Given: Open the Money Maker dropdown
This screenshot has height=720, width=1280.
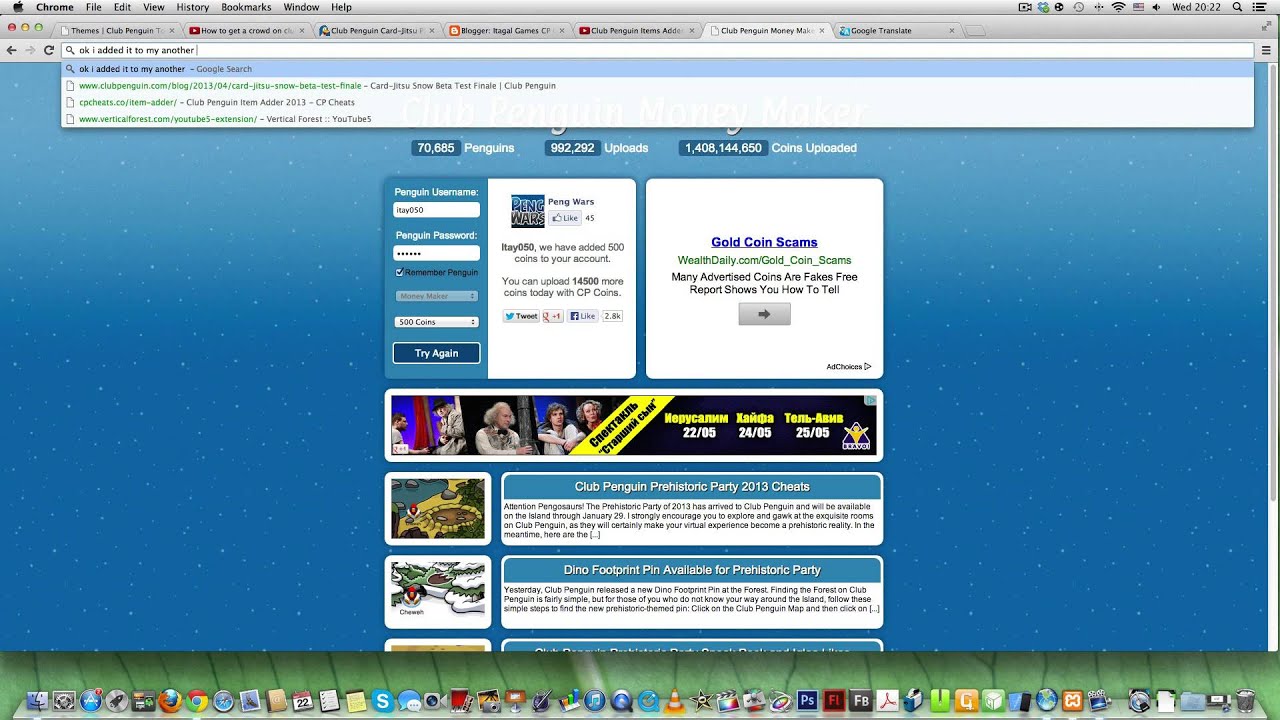Looking at the screenshot, I should click(x=436, y=296).
